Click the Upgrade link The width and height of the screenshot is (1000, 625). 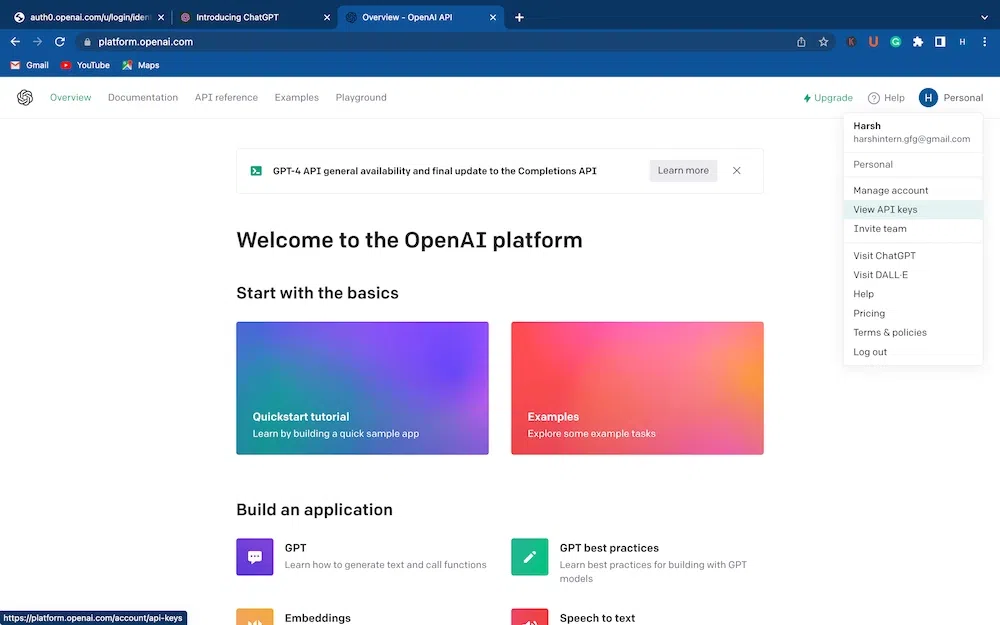(x=828, y=98)
